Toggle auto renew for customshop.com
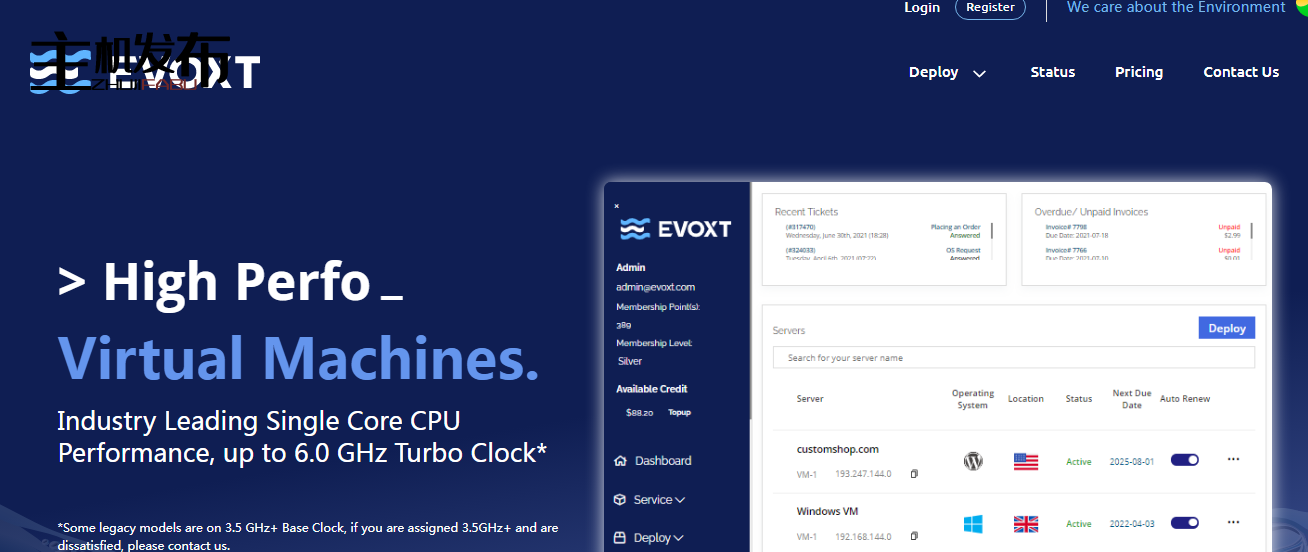This screenshot has height=552, width=1308. tap(1184, 460)
